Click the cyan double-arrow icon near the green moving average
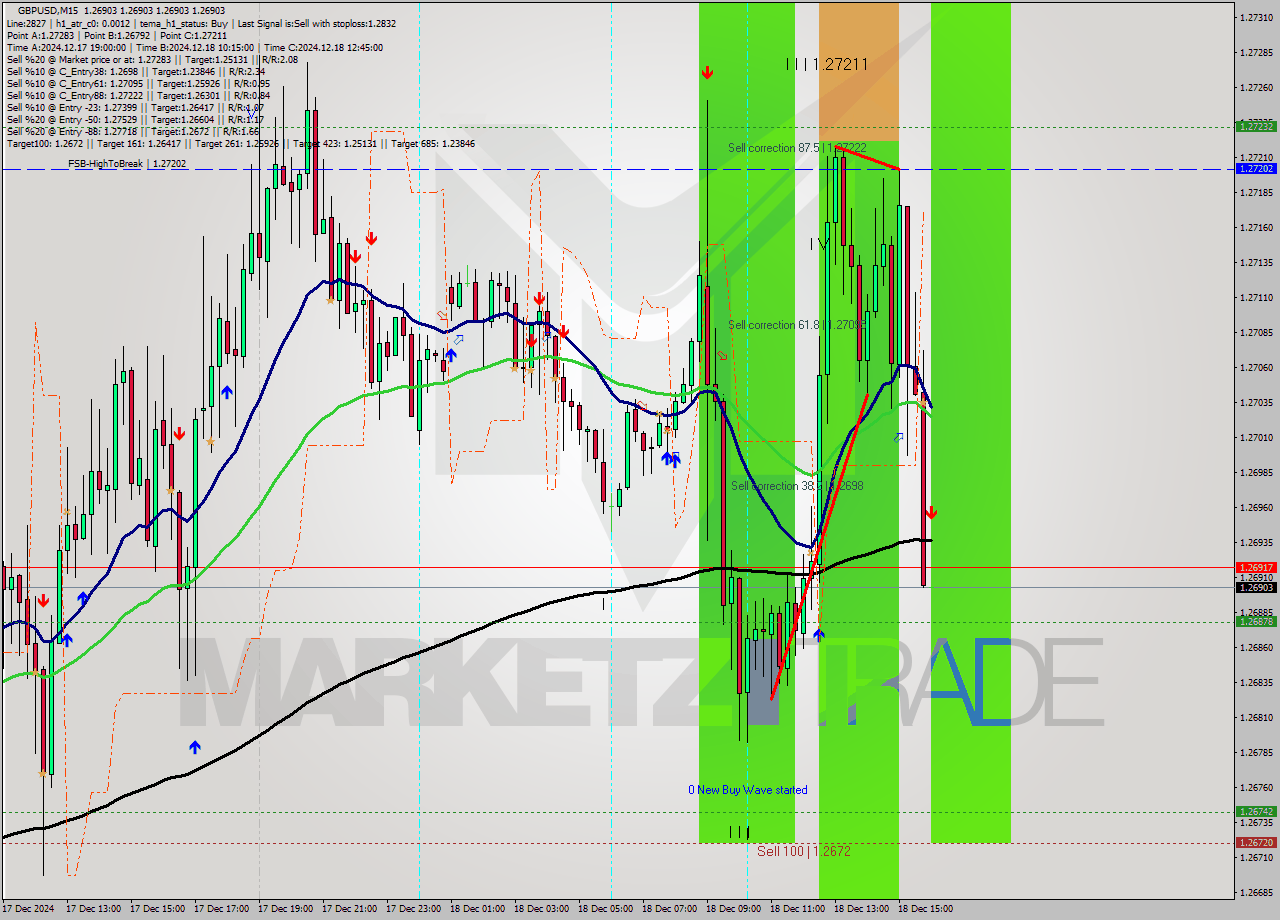This screenshot has width=1280, height=920. coord(459,339)
